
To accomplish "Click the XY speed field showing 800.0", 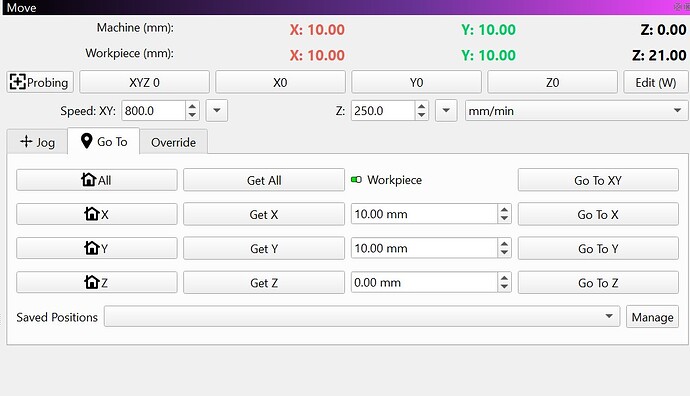I will point(153,110).
